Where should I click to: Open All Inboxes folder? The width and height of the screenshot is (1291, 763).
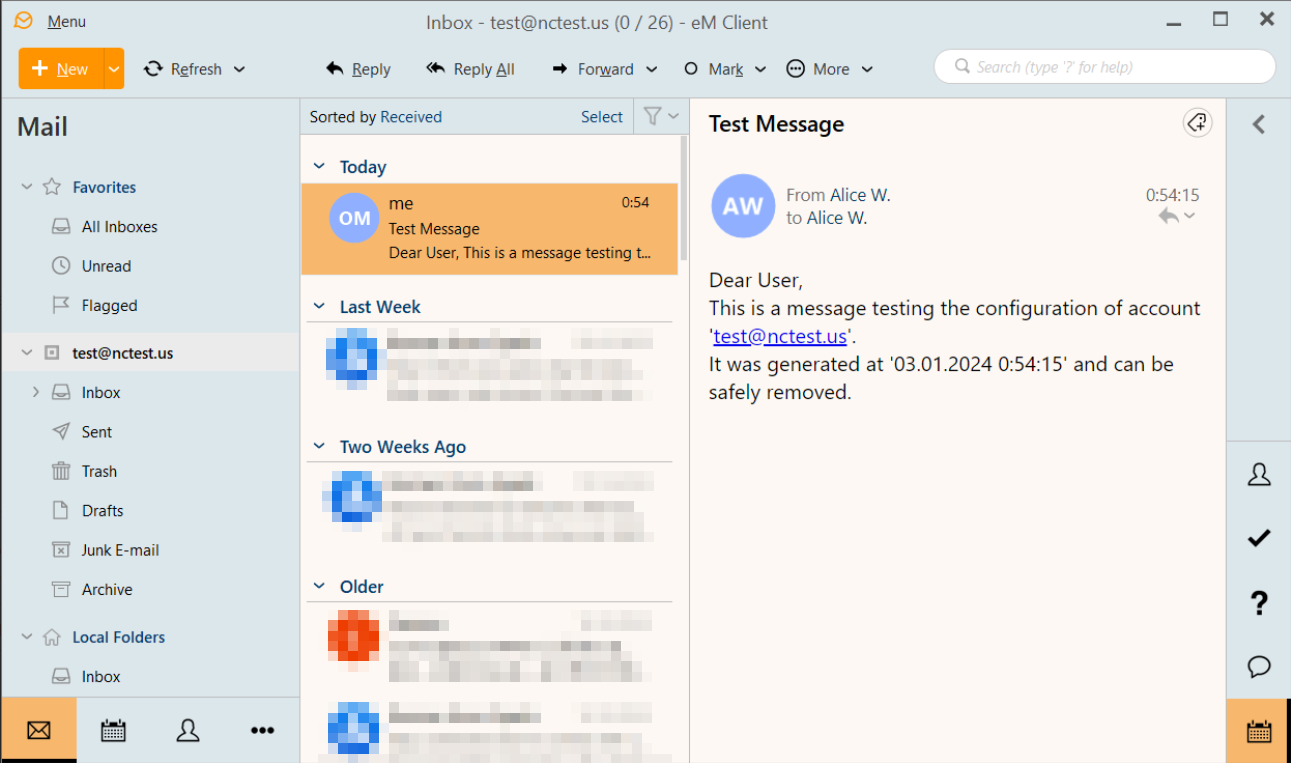pos(119,227)
